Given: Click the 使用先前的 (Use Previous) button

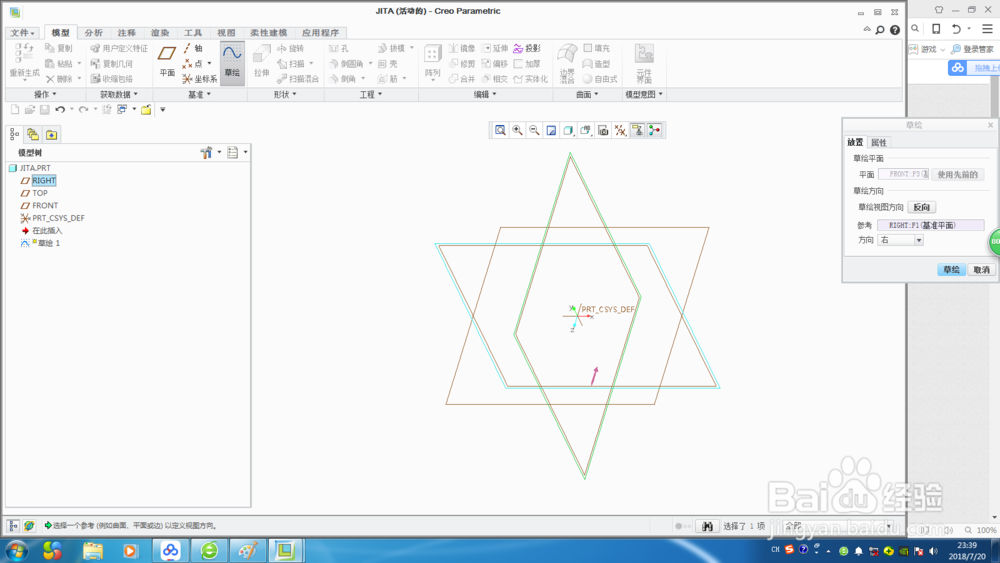Looking at the screenshot, I should point(957,175).
